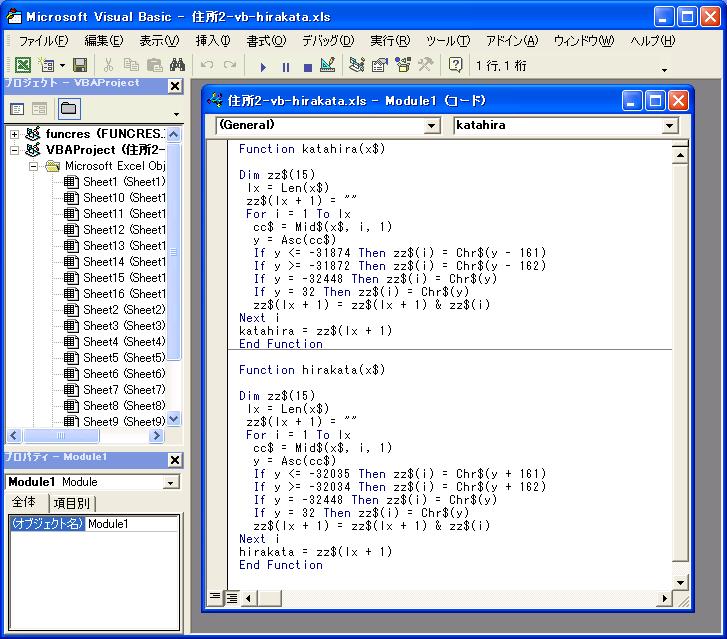
Task: Click the View Microsoft Excel icon
Action: (x=23, y=65)
